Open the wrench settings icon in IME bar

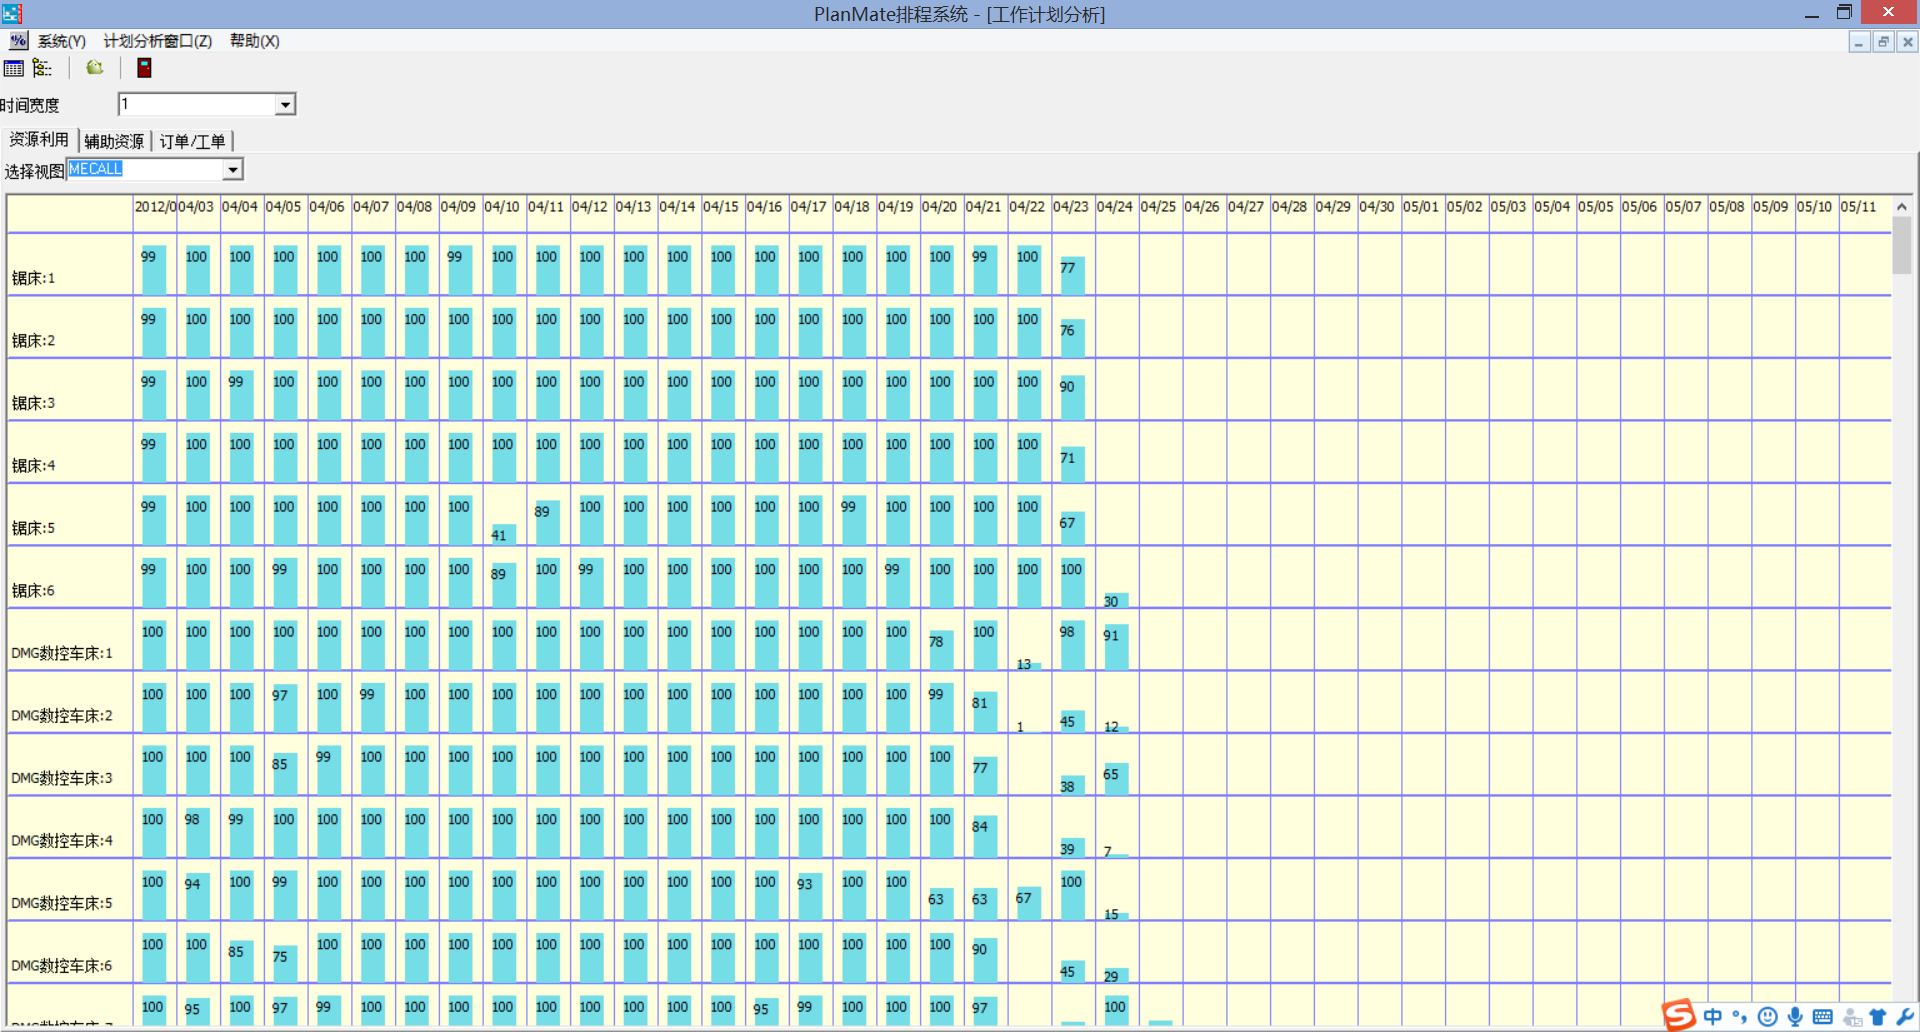pos(1904,1017)
